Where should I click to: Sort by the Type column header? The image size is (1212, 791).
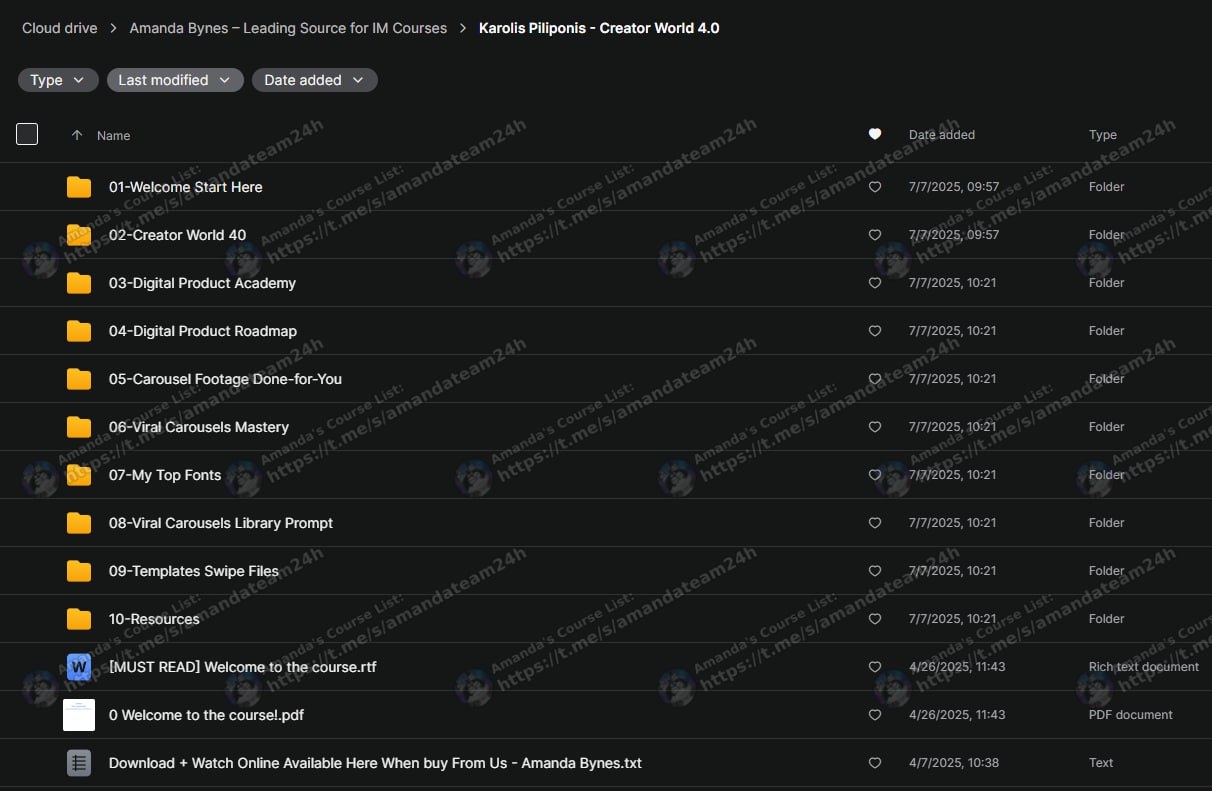pyautogui.click(x=1102, y=135)
